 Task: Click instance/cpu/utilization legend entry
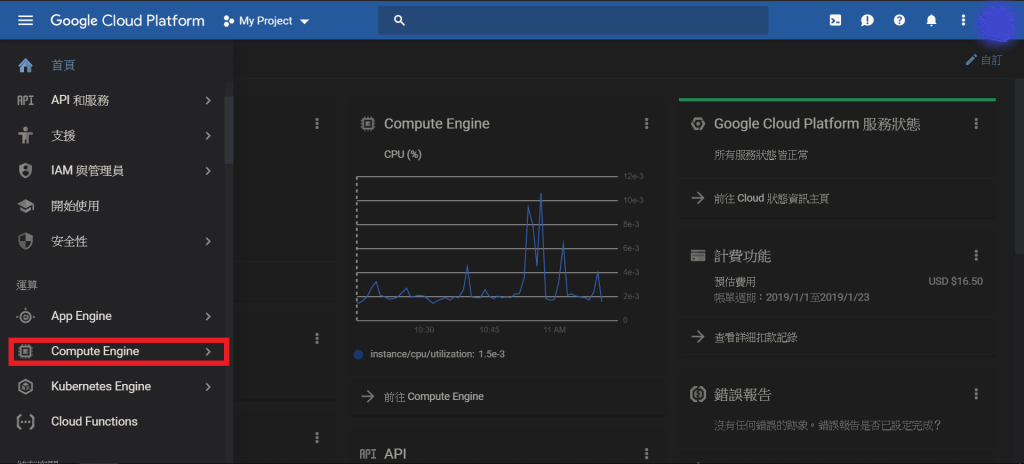429,354
